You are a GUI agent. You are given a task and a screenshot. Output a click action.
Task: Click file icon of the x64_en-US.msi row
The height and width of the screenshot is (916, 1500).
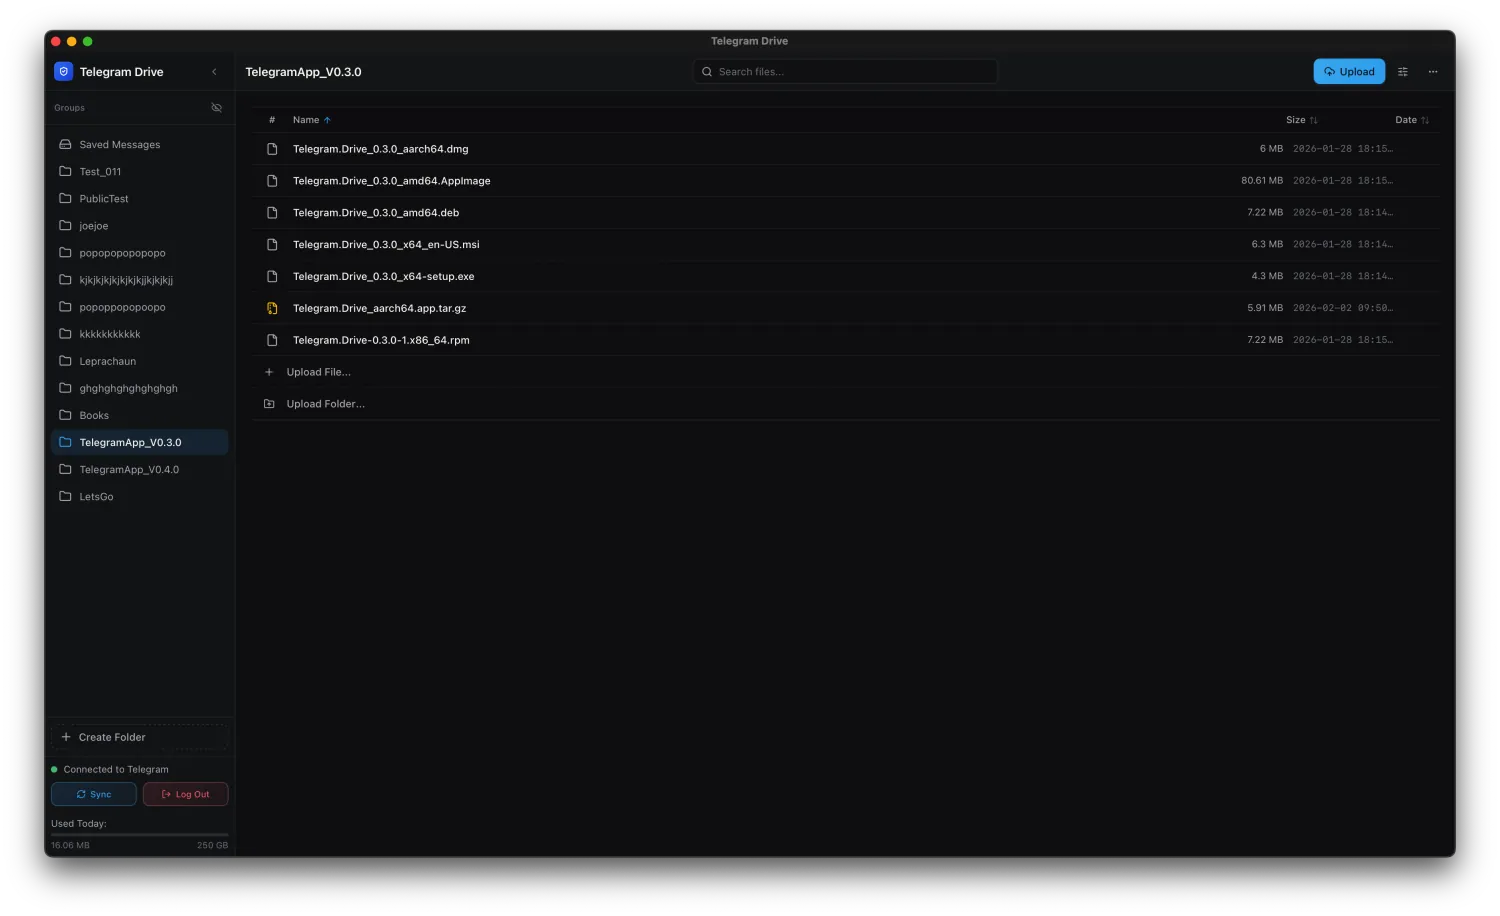(272, 245)
